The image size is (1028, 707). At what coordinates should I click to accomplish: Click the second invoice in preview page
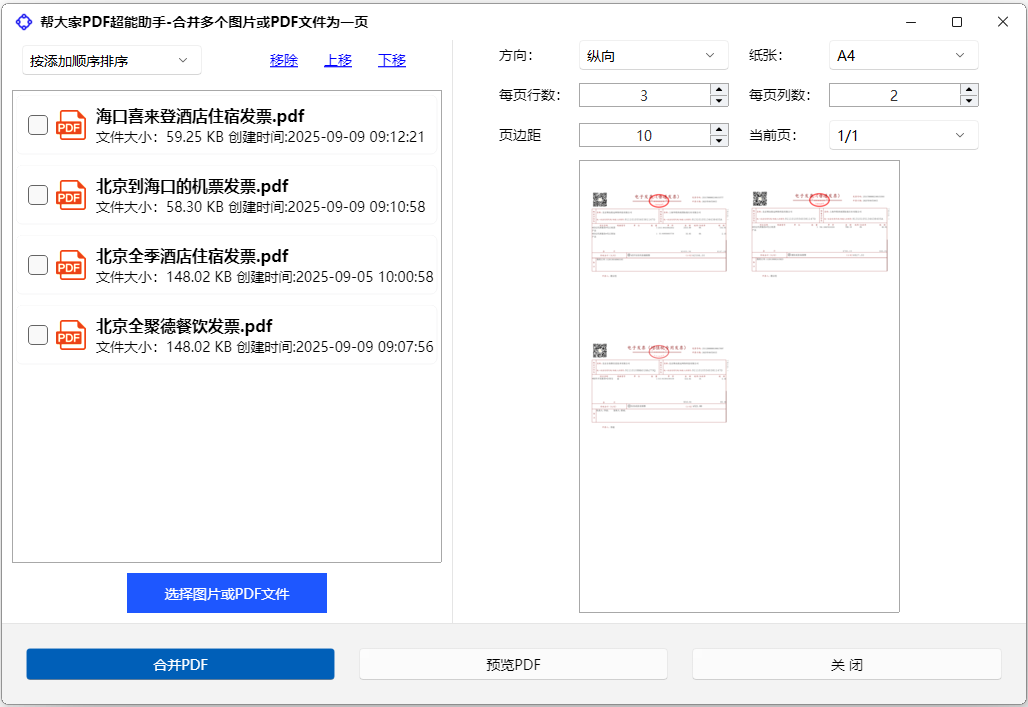(x=819, y=231)
